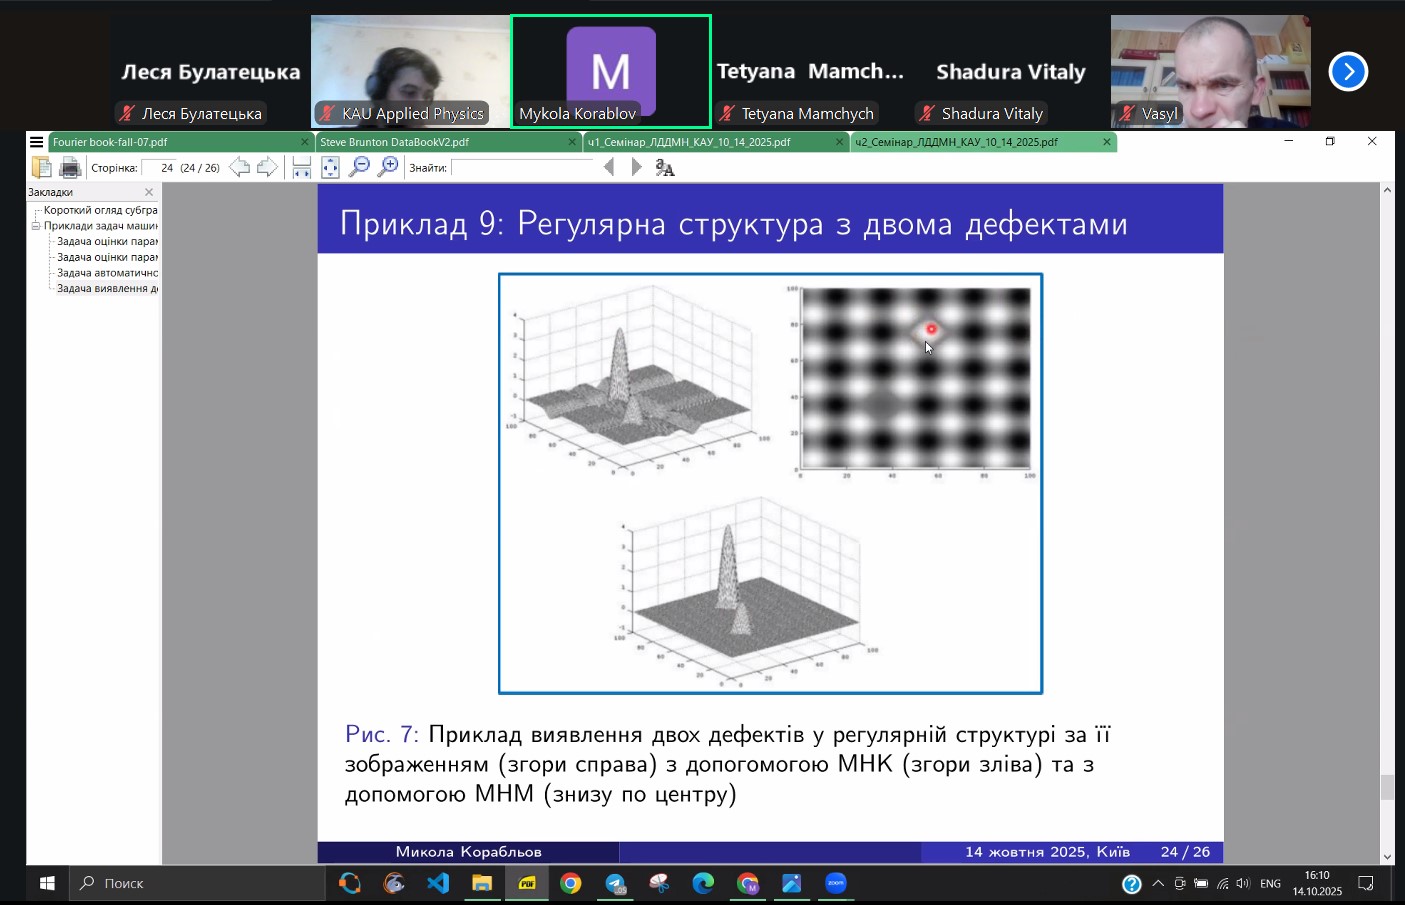The image size is (1405, 905).
Task: Show next Zoom participants with blue arrow
Action: (1348, 72)
